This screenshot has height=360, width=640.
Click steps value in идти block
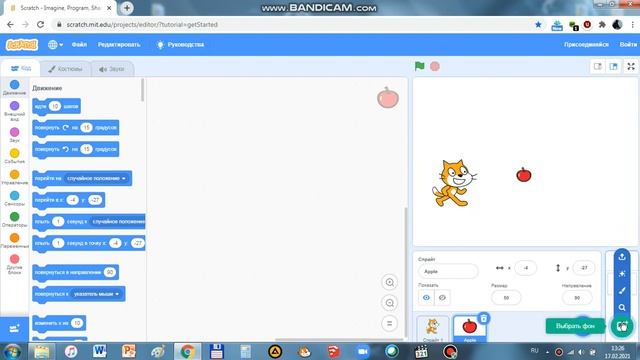55,106
